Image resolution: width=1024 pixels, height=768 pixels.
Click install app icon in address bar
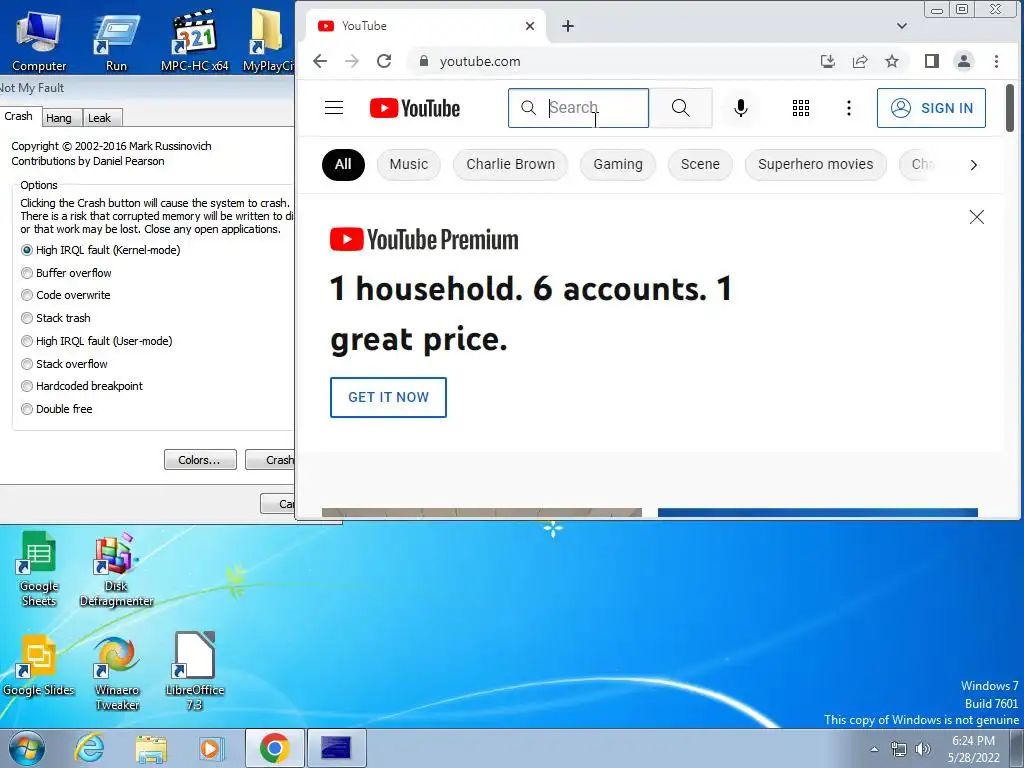(828, 61)
